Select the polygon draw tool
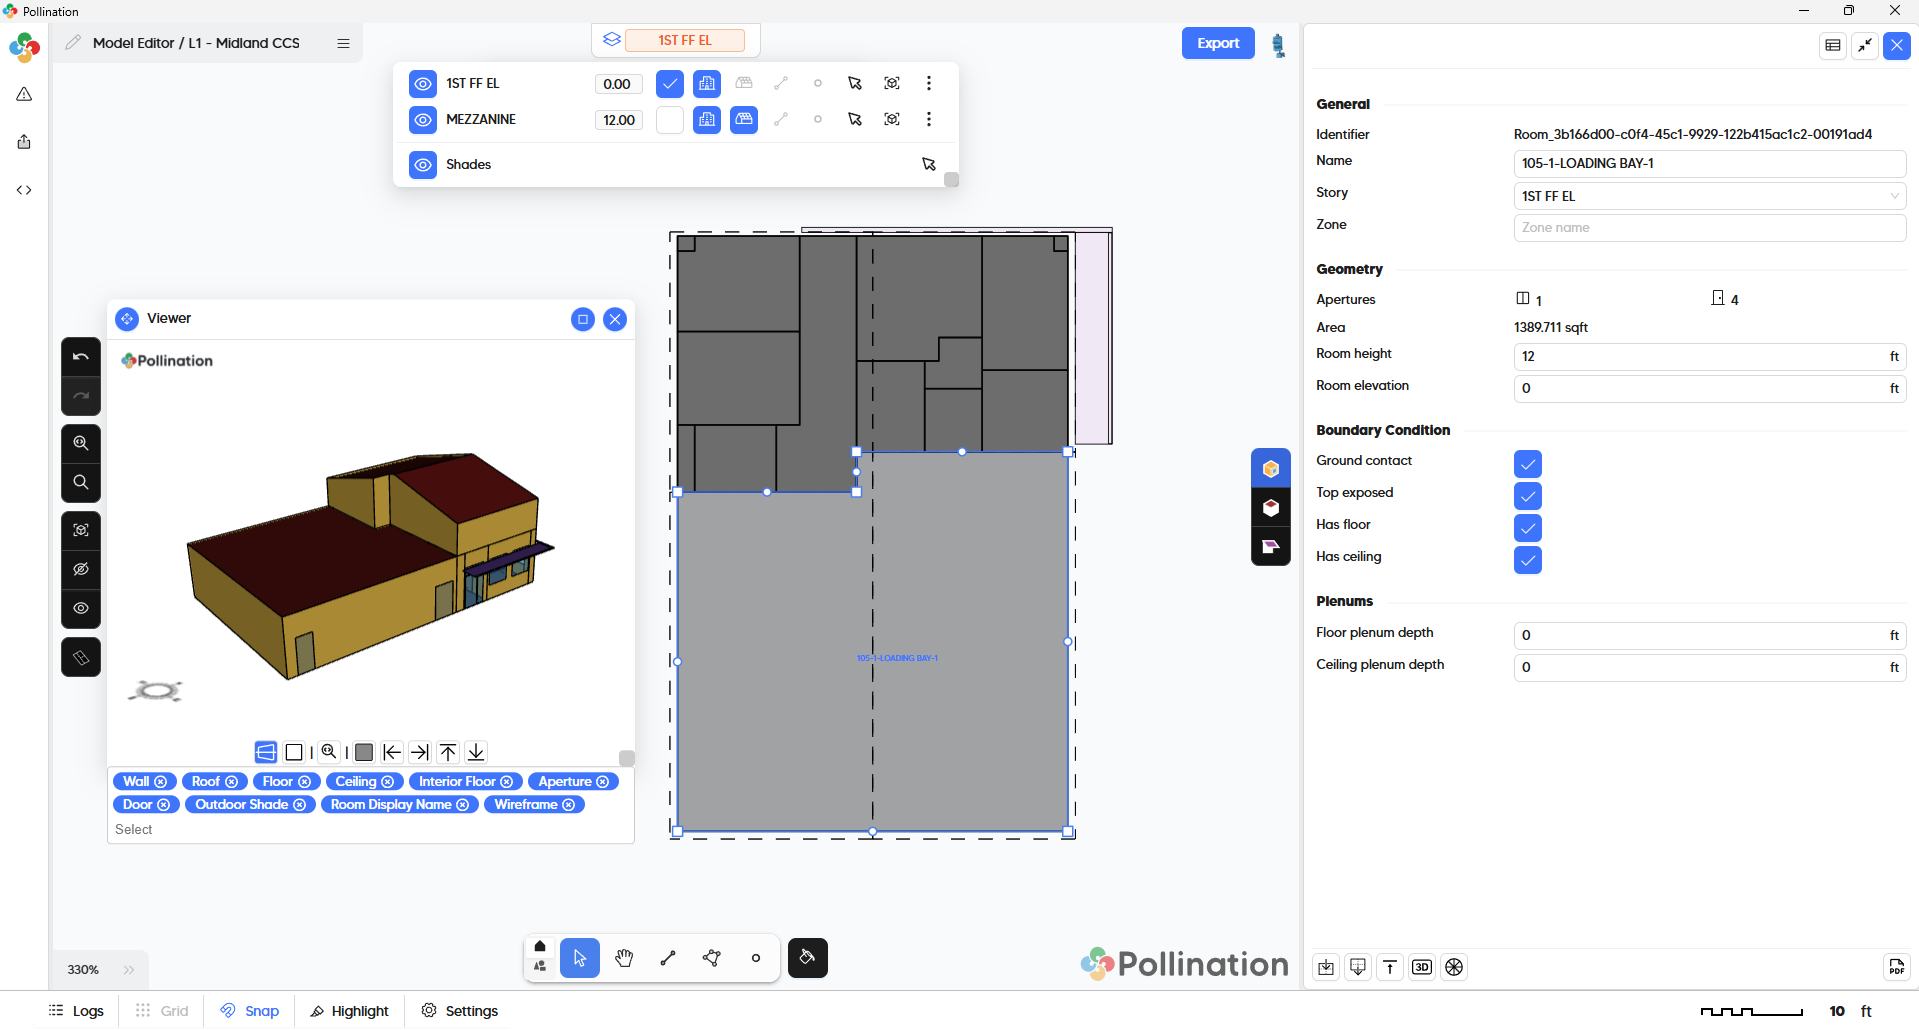Viewport: 1919px width, 1030px height. 712,958
